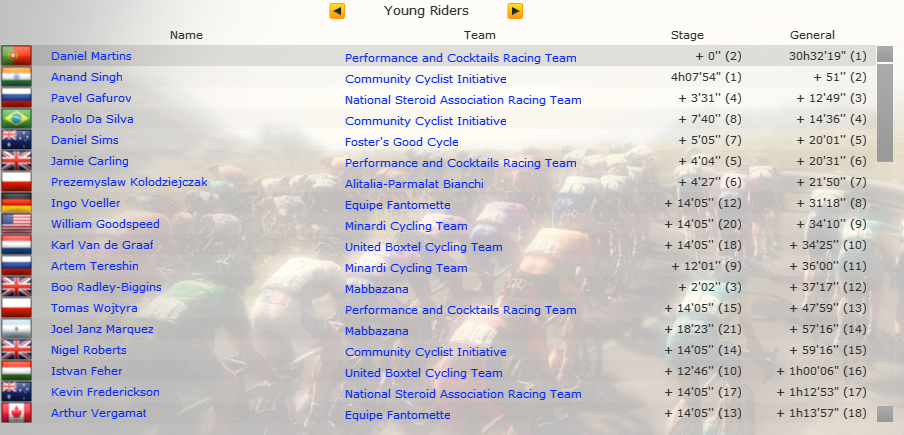This screenshot has height=435, width=904.
Task: Click the Portugal flag next to Daniel Martins
Action: [17, 56]
